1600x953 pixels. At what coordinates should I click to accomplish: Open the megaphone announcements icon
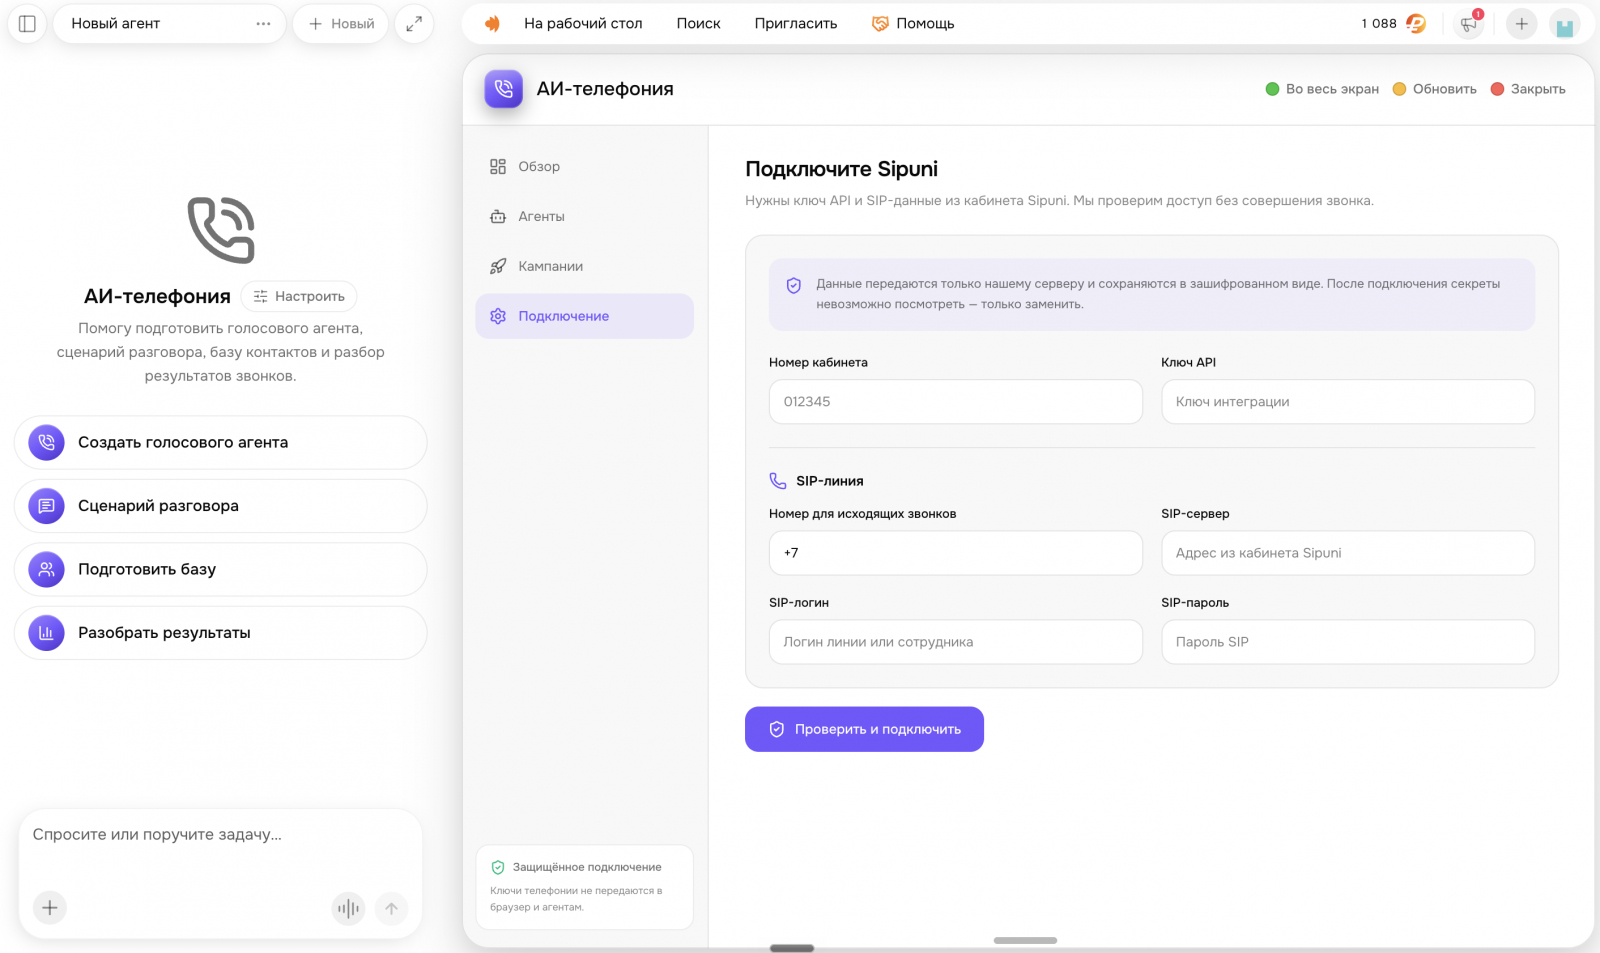(x=1469, y=24)
